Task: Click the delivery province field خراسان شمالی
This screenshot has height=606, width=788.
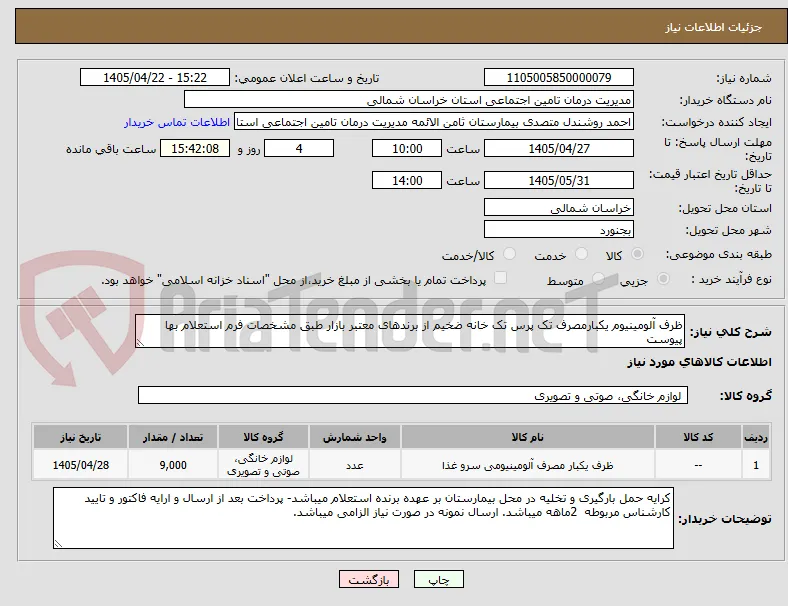Action: 559,208
